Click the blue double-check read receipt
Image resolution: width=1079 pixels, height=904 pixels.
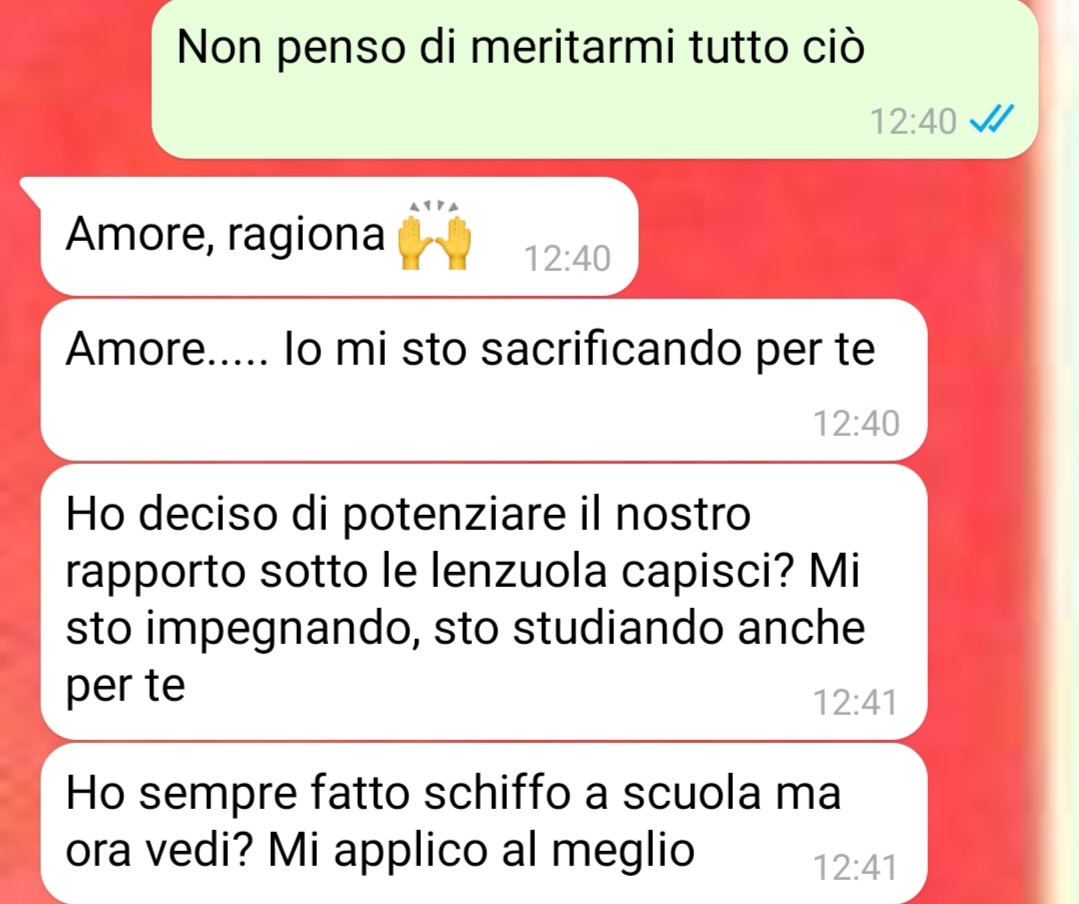click(x=992, y=120)
